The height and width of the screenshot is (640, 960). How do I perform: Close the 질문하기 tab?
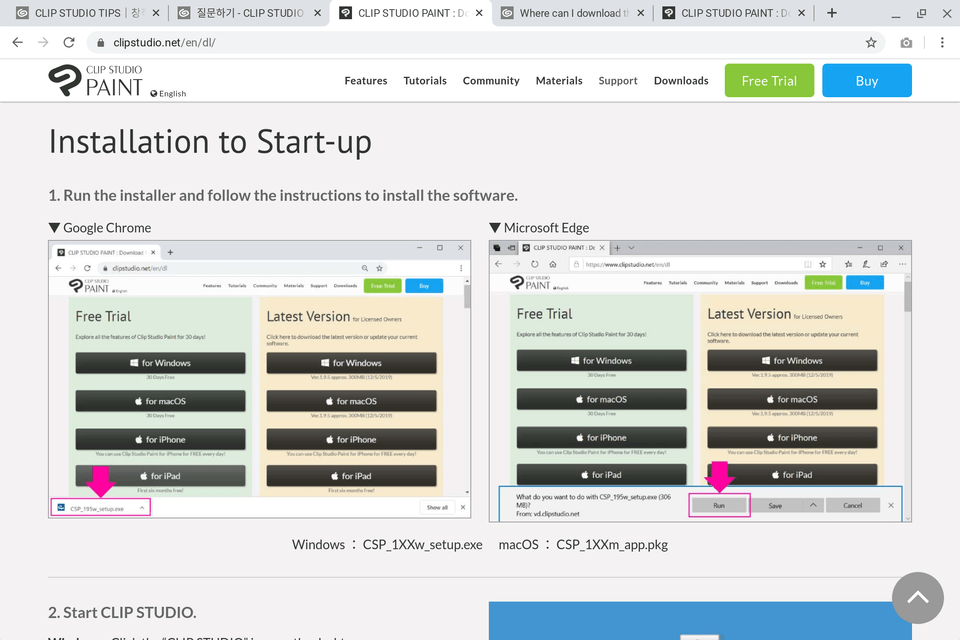tap(317, 13)
